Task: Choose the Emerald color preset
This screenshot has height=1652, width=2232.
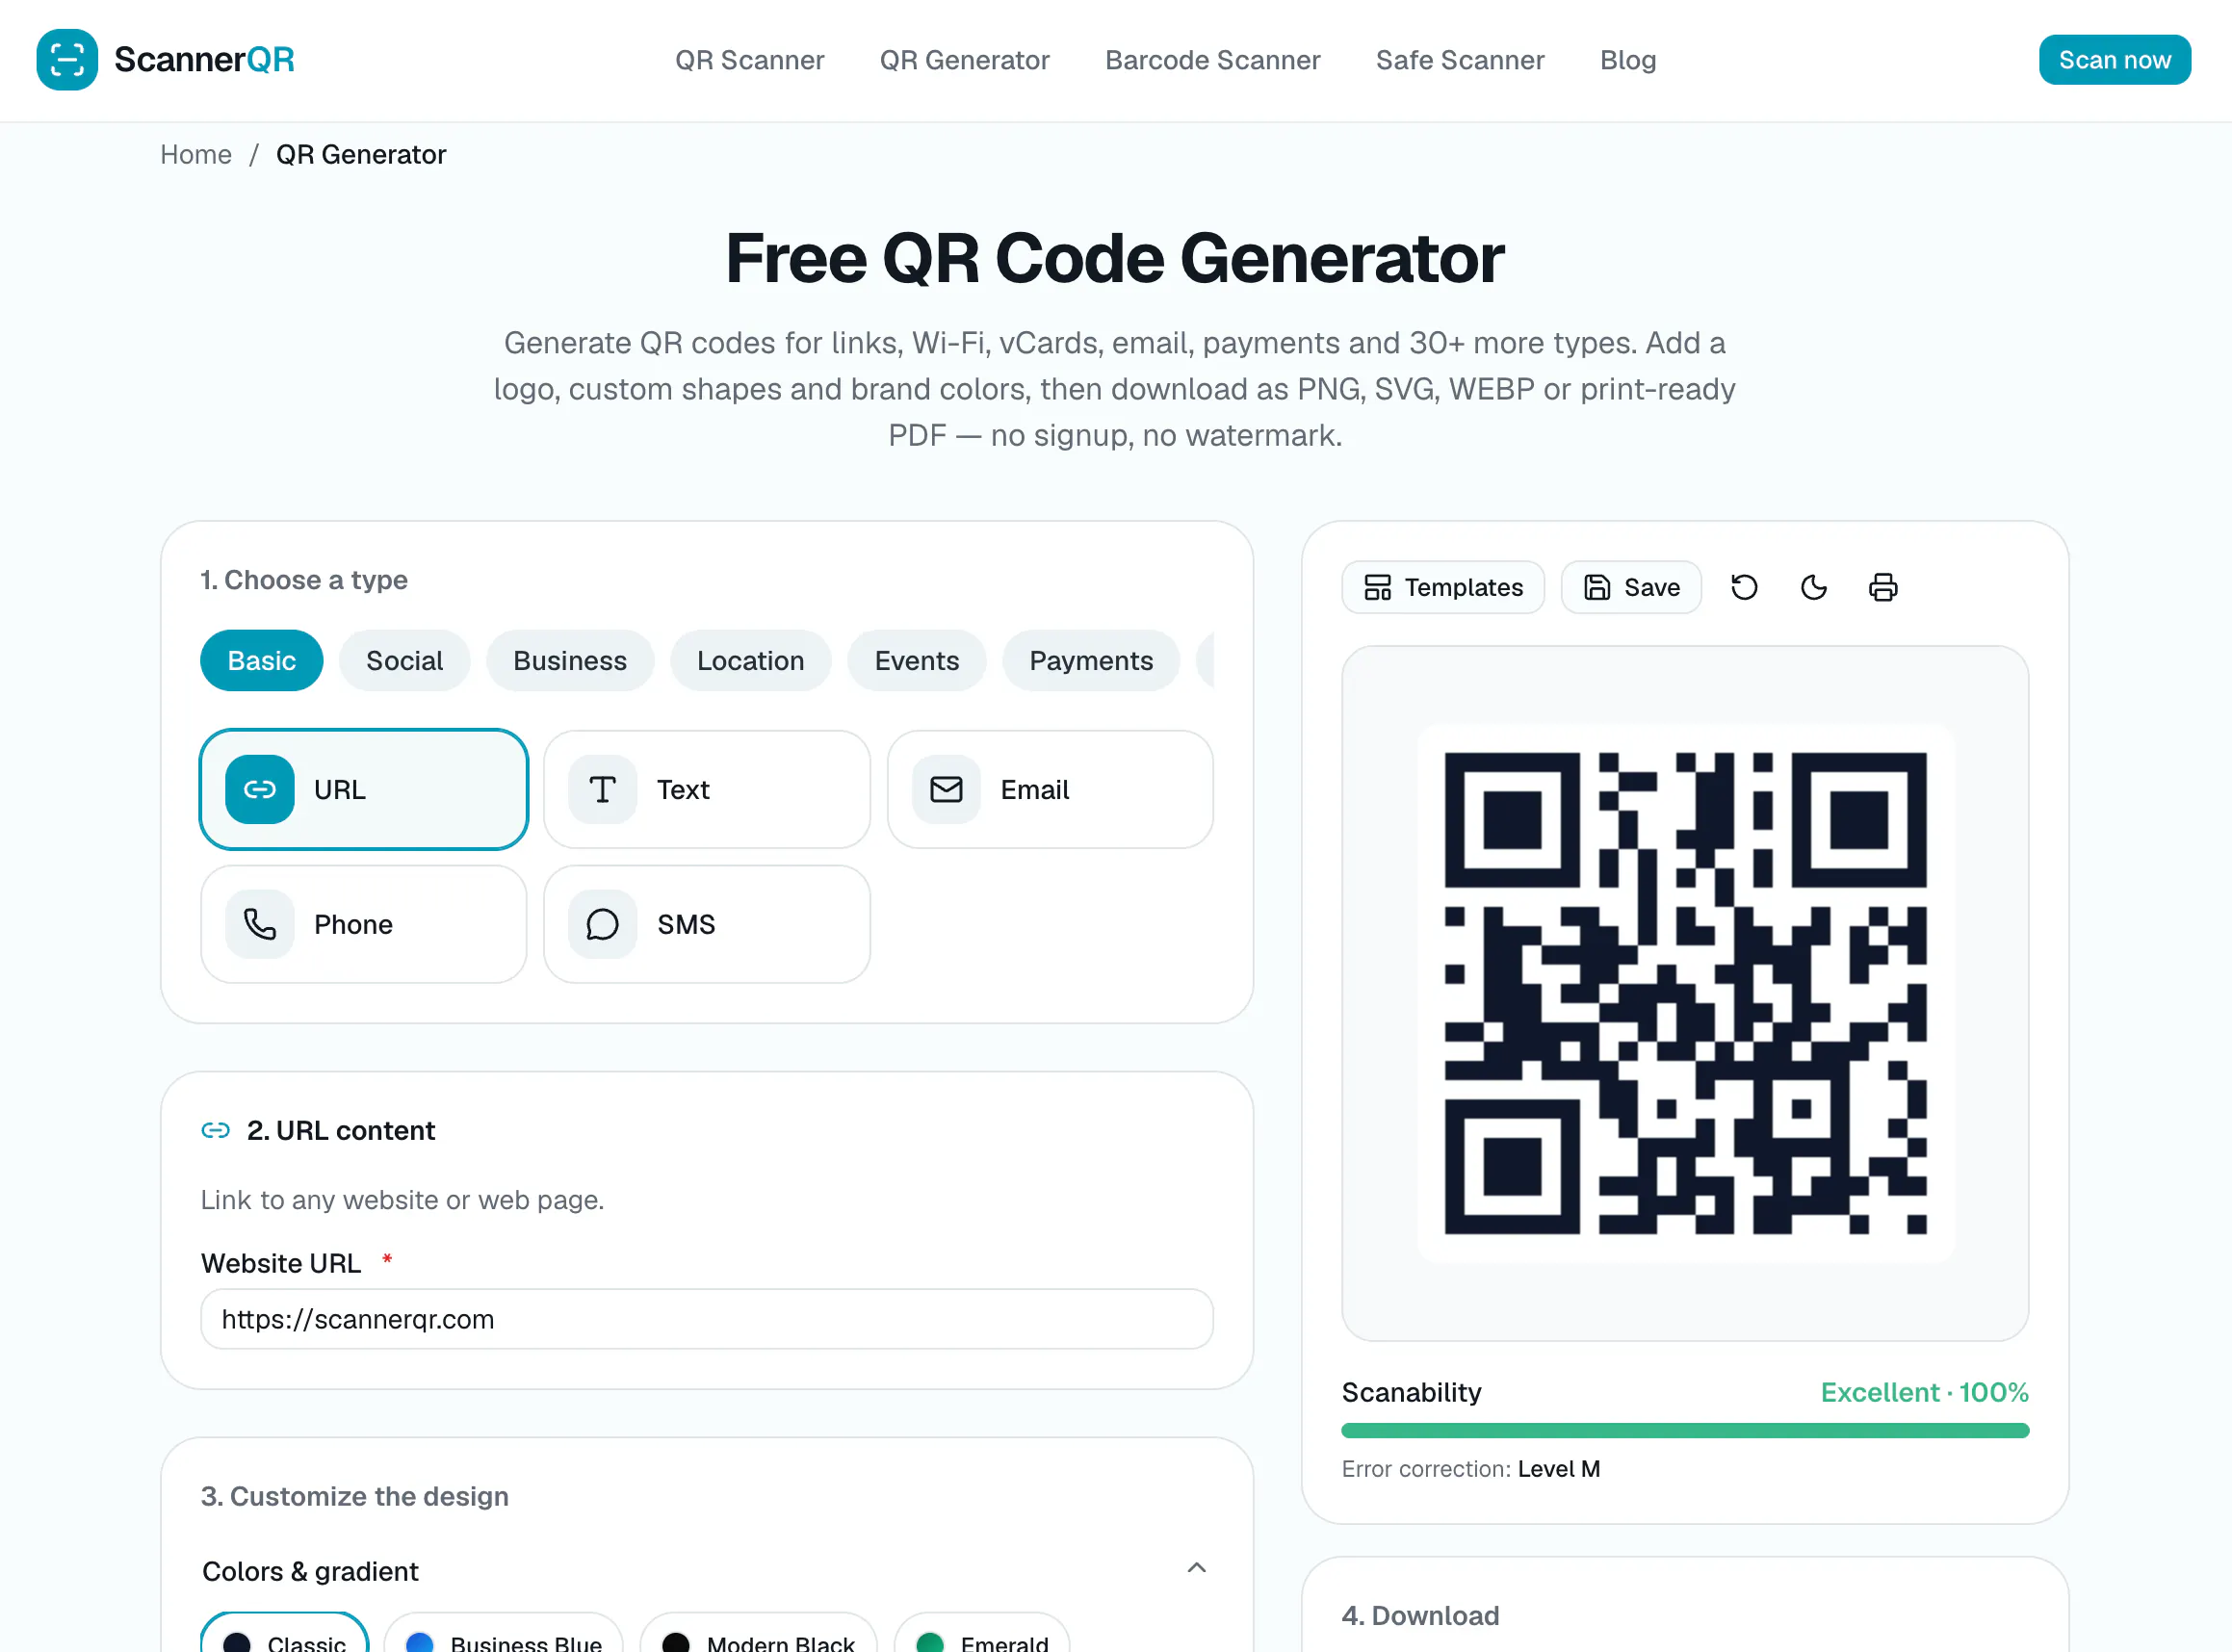Action: (x=982, y=1634)
